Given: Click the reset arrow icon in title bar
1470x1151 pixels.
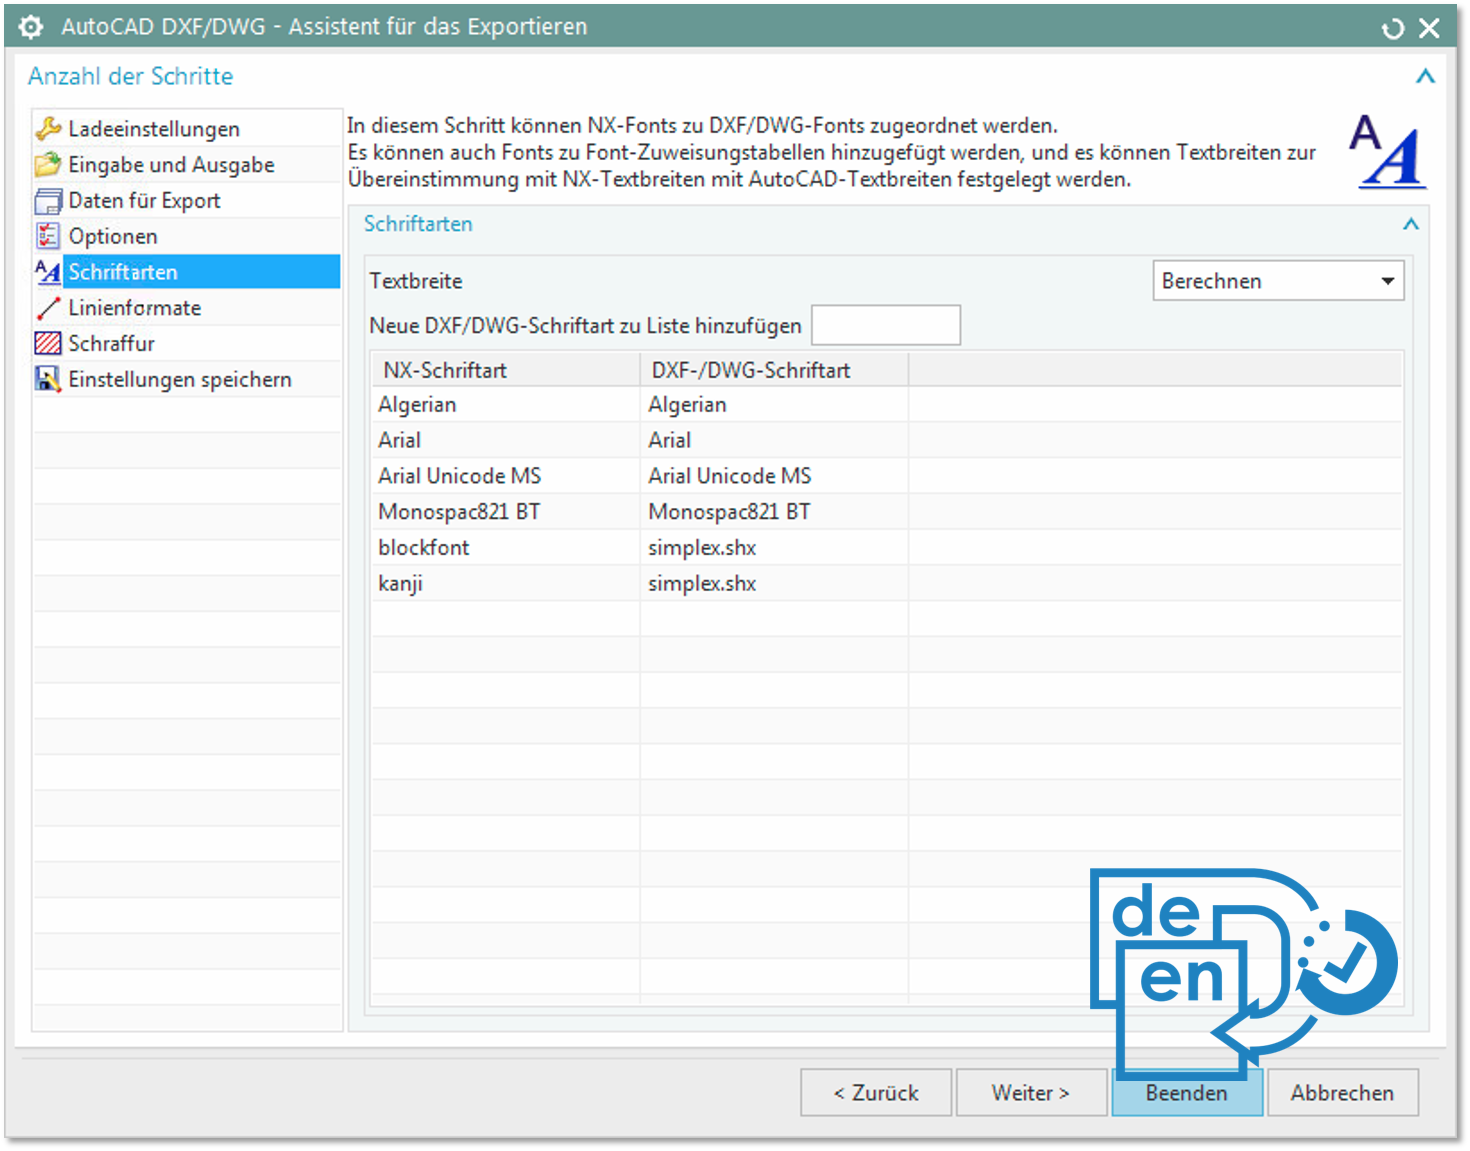Looking at the screenshot, I should click(1392, 29).
